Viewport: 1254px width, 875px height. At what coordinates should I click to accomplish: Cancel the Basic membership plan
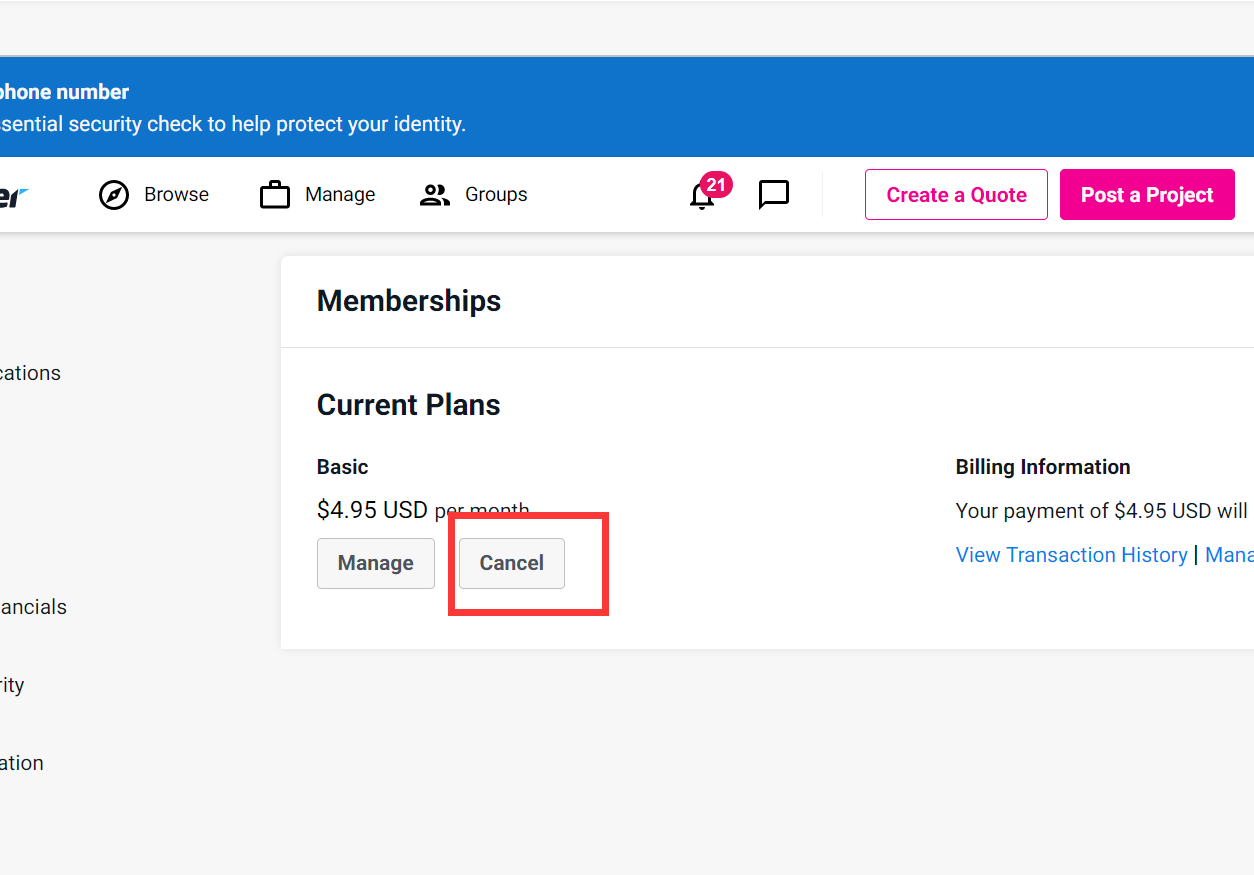(x=511, y=563)
